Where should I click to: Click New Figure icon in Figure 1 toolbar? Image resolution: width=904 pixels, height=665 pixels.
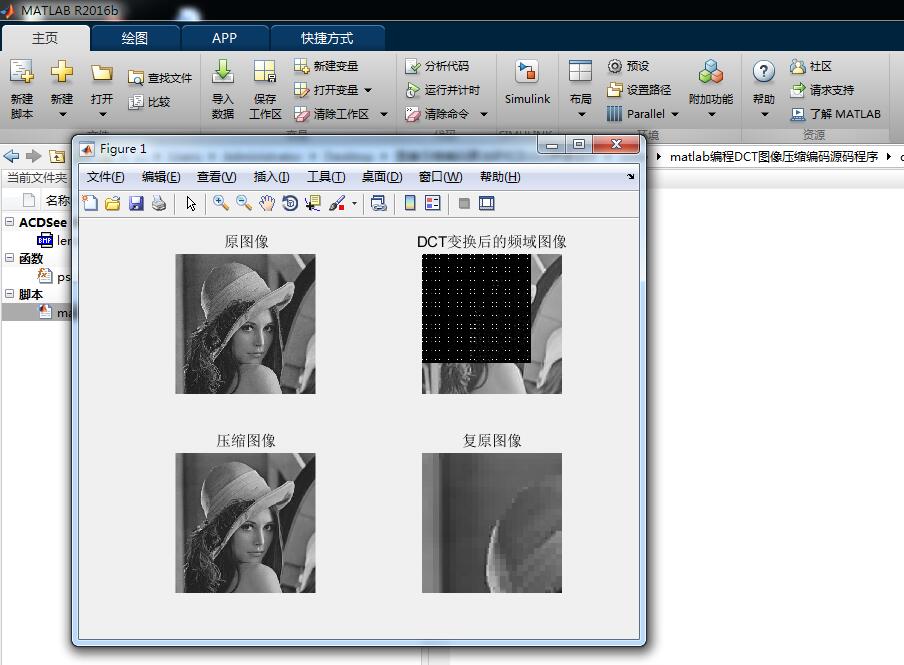[90, 203]
